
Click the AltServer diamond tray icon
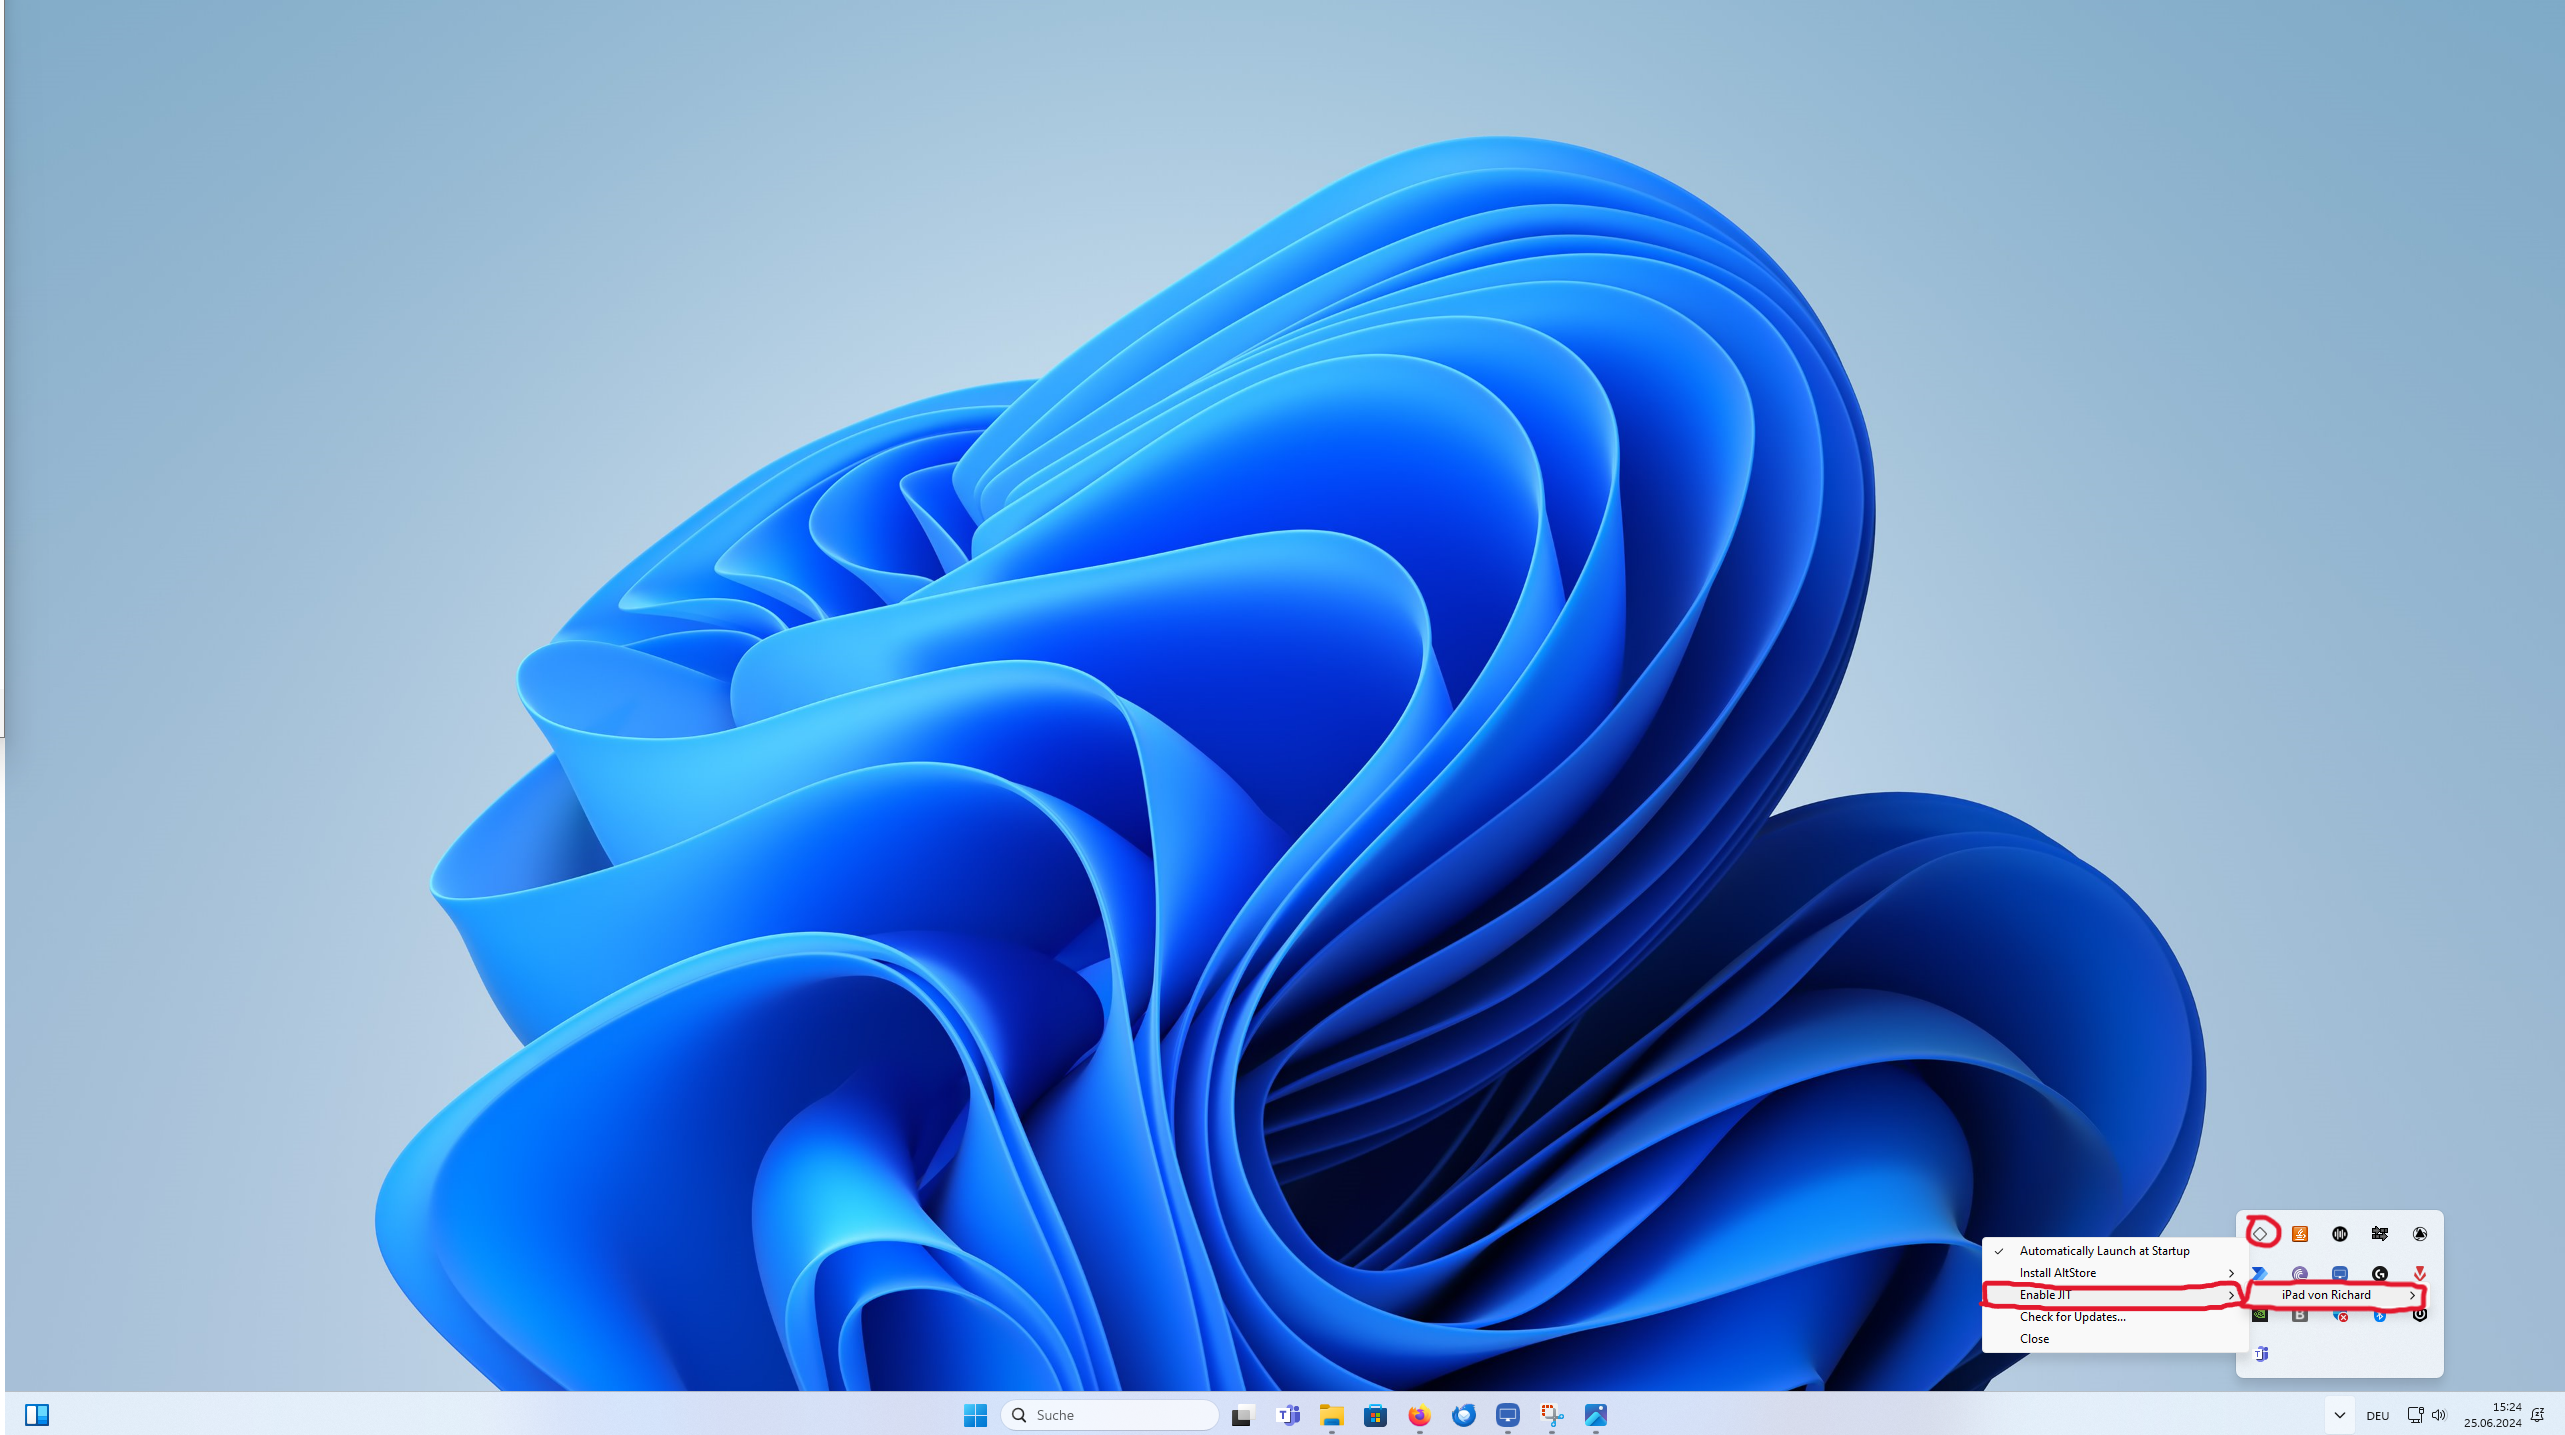coord(2260,1233)
